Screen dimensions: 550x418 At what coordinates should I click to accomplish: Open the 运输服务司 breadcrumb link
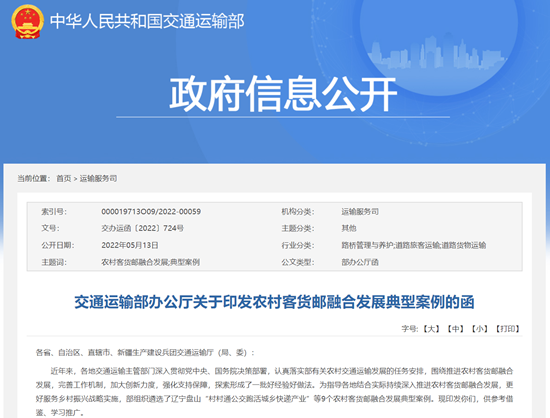98,178
